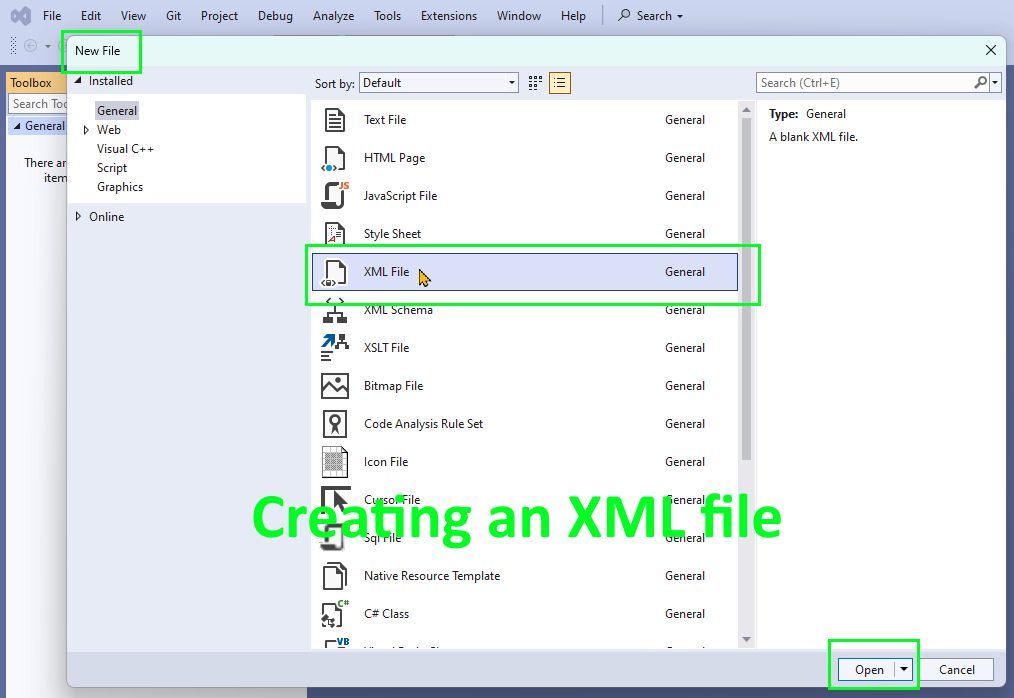Select the Bitmap File template icon
This screenshot has height=698, width=1014.
point(334,386)
